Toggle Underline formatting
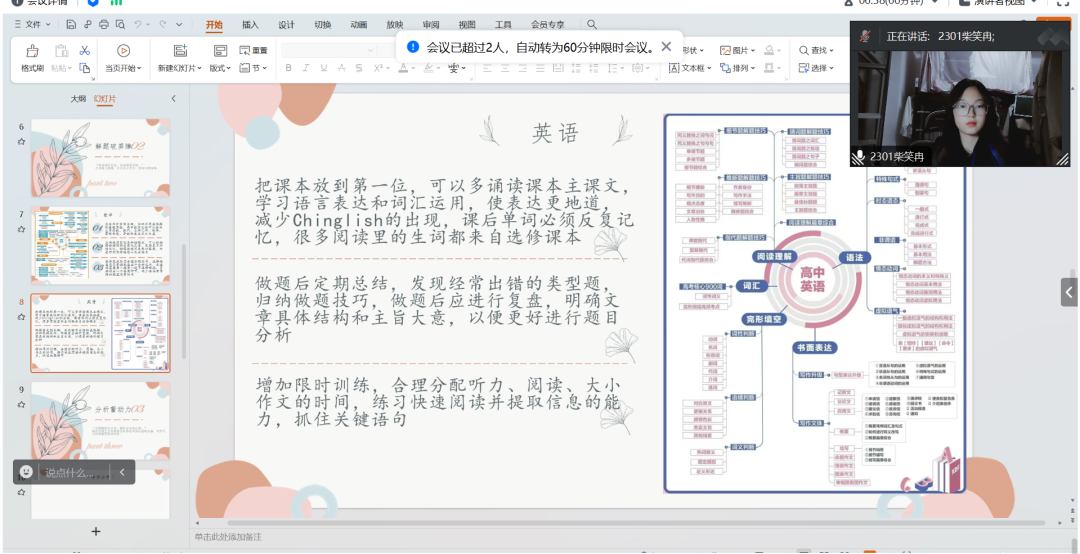 click(x=324, y=68)
